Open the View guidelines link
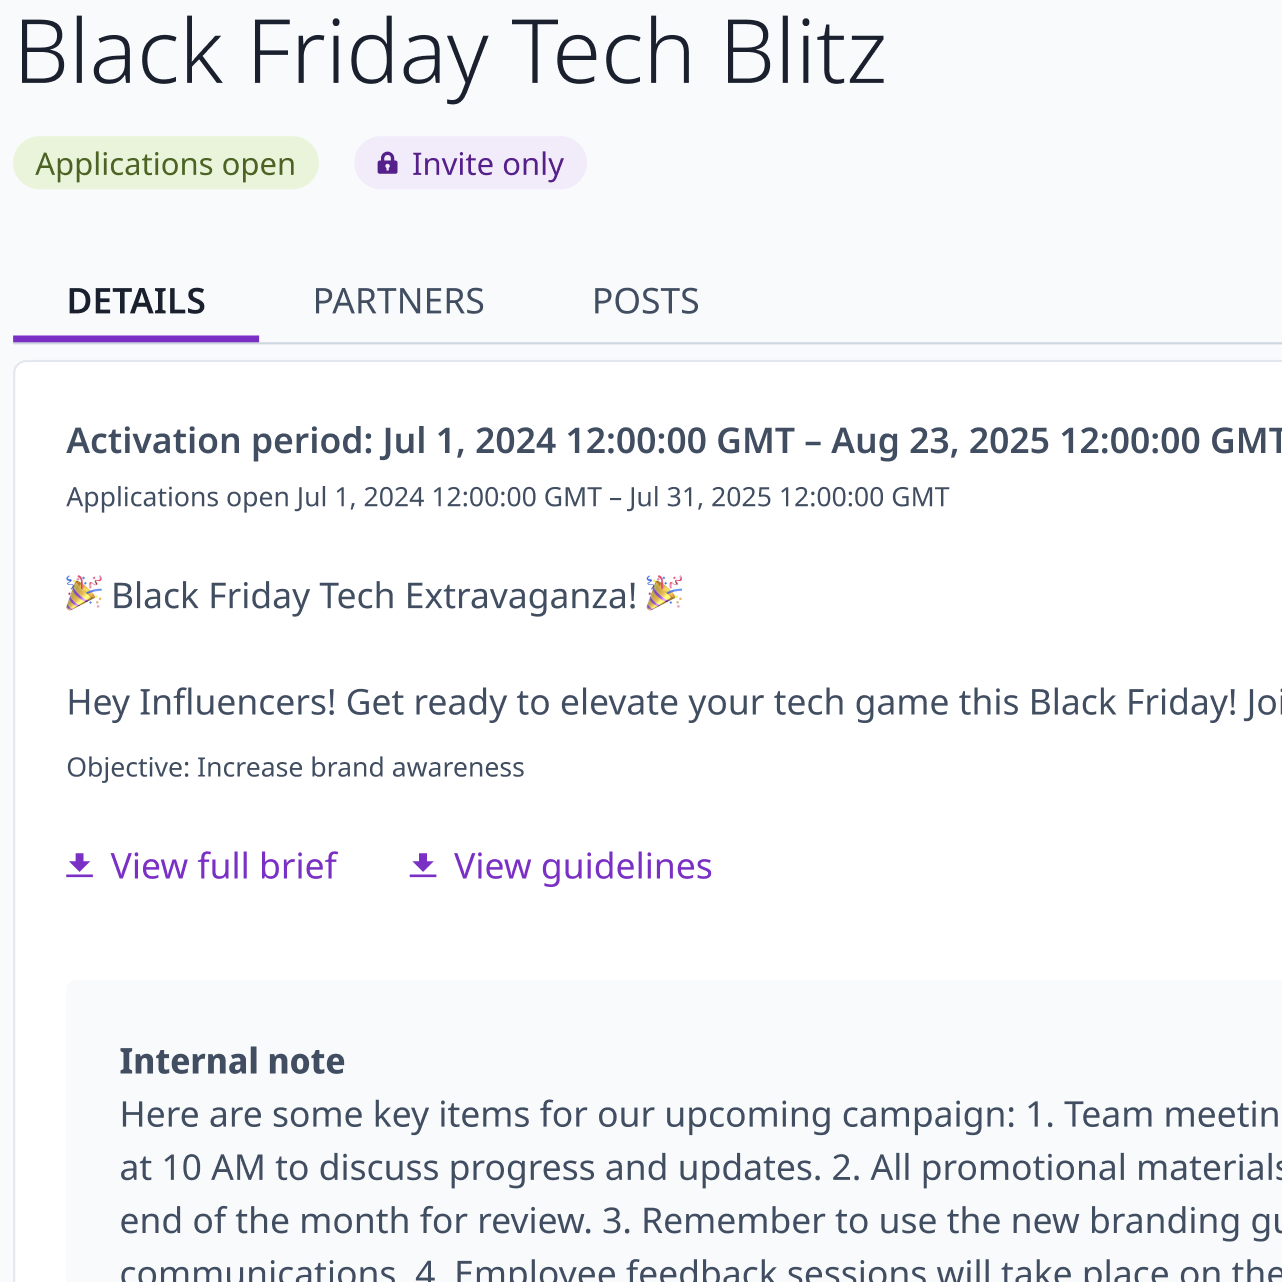This screenshot has width=1282, height=1282. click(x=582, y=866)
